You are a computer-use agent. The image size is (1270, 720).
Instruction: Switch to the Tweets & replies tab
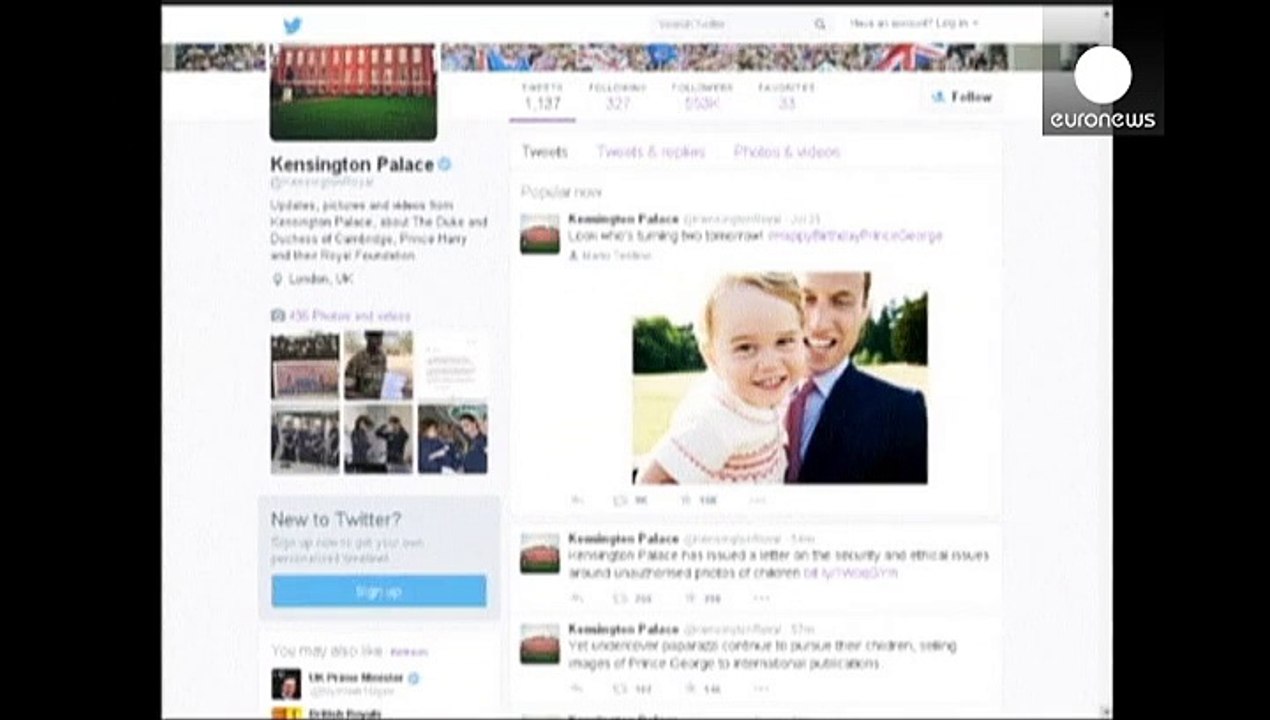[x=651, y=152]
